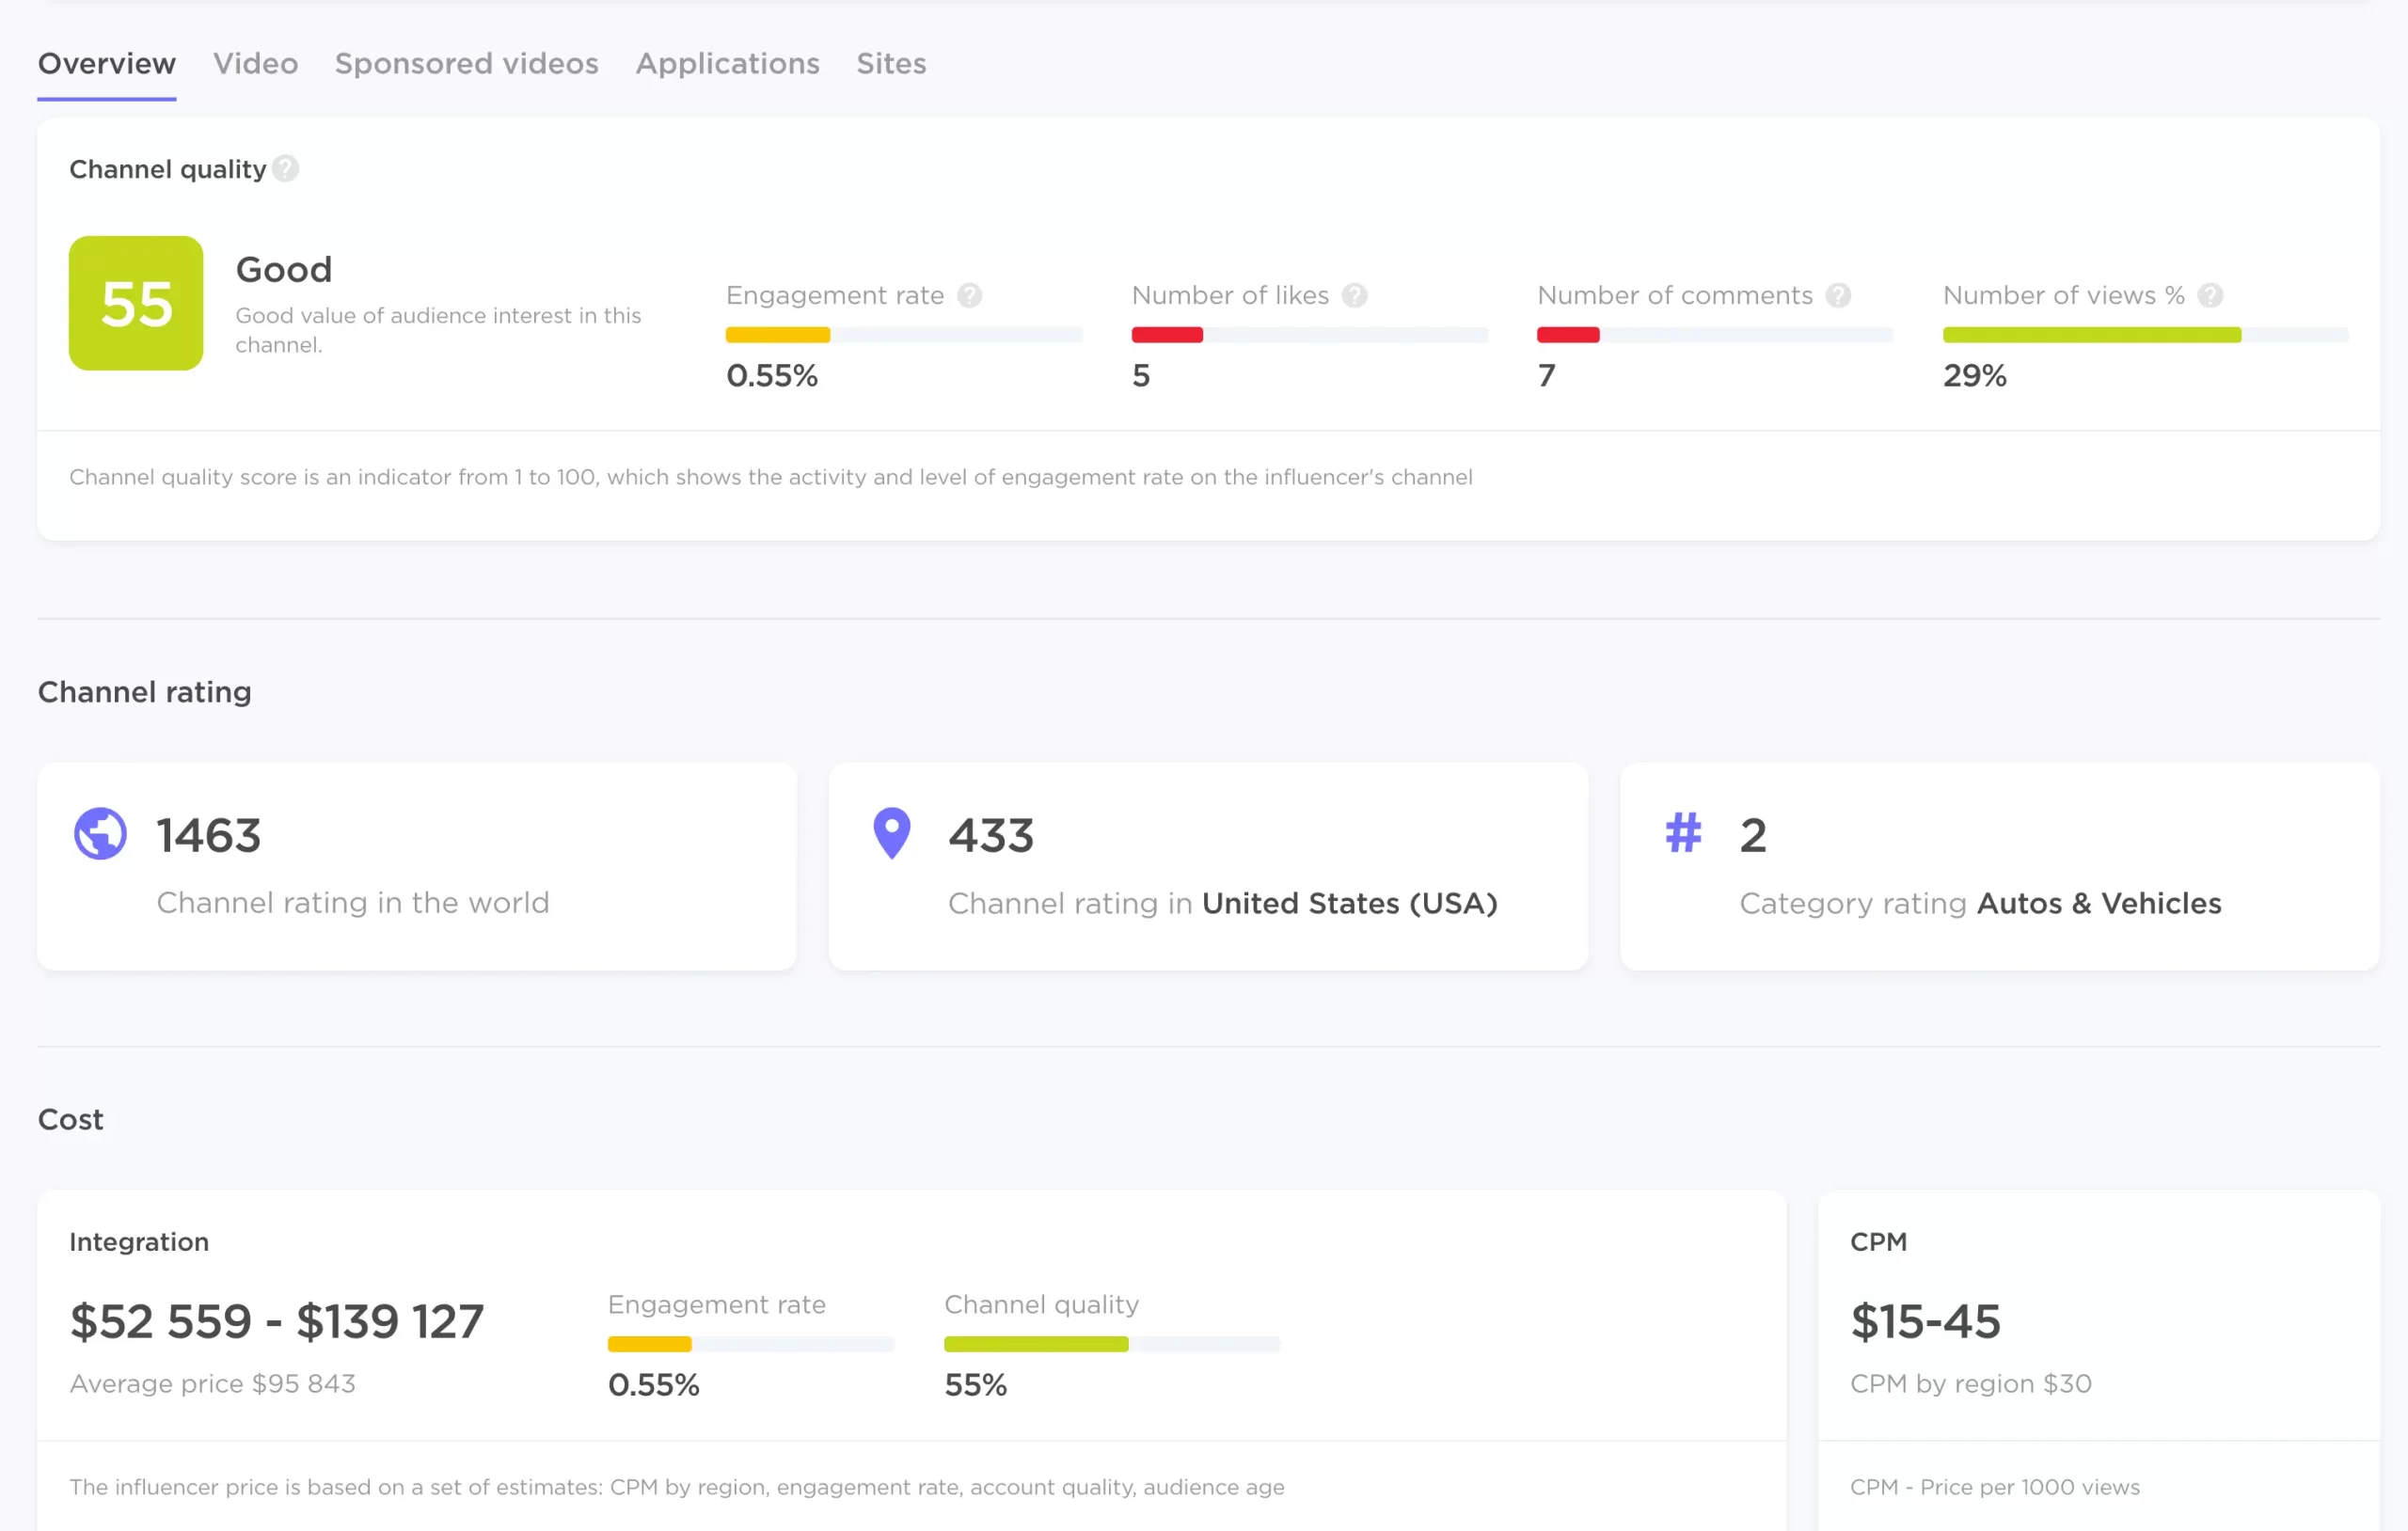Select the Overview tab
The width and height of the screenshot is (2408, 1531).
pyautogui.click(x=107, y=64)
